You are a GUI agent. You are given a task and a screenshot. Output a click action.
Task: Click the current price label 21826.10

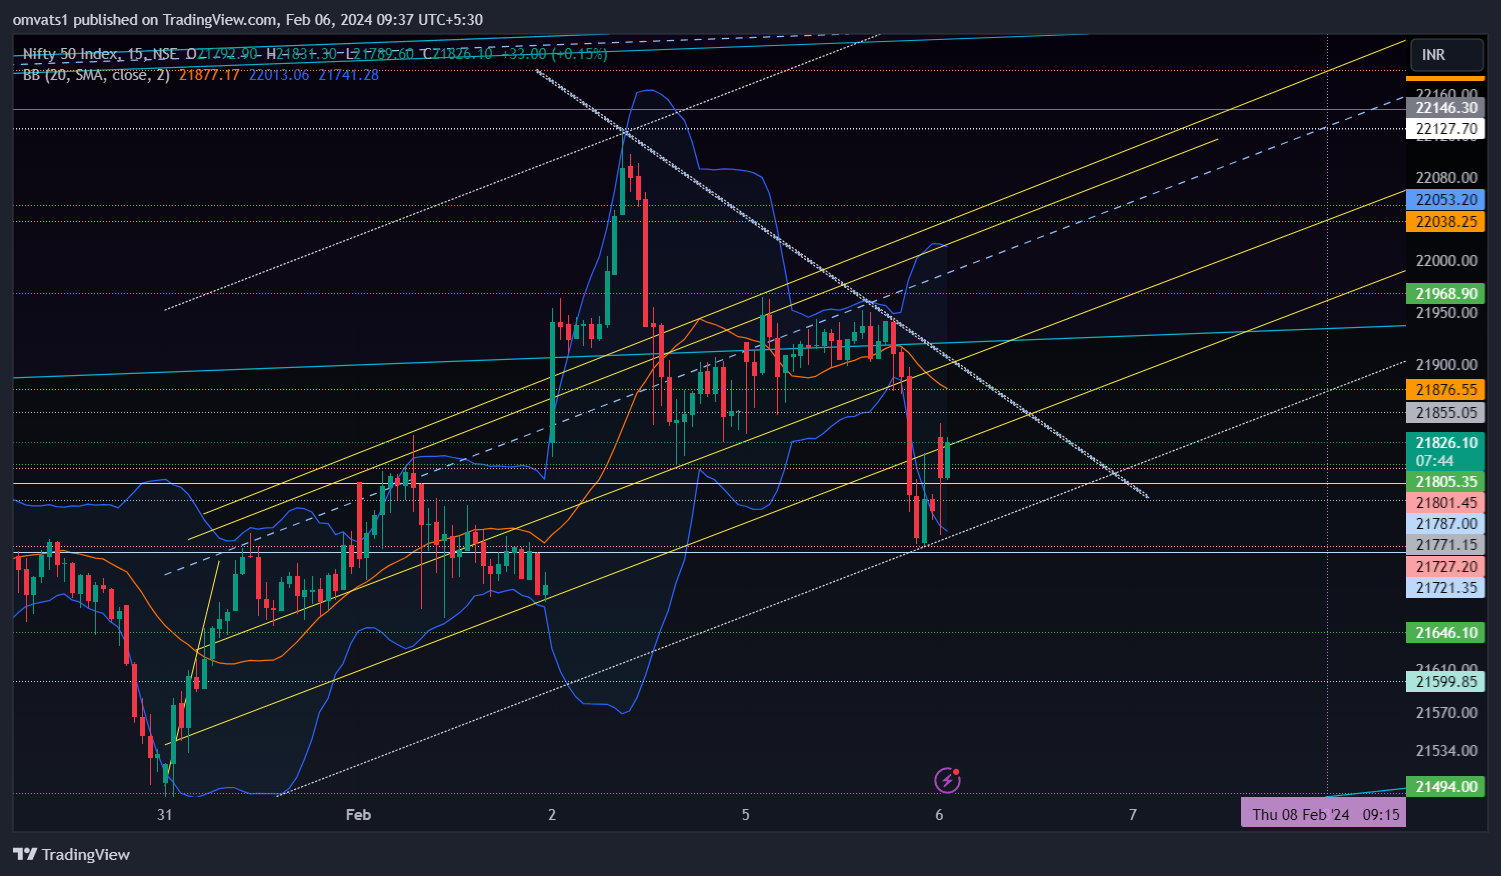[x=1445, y=443]
